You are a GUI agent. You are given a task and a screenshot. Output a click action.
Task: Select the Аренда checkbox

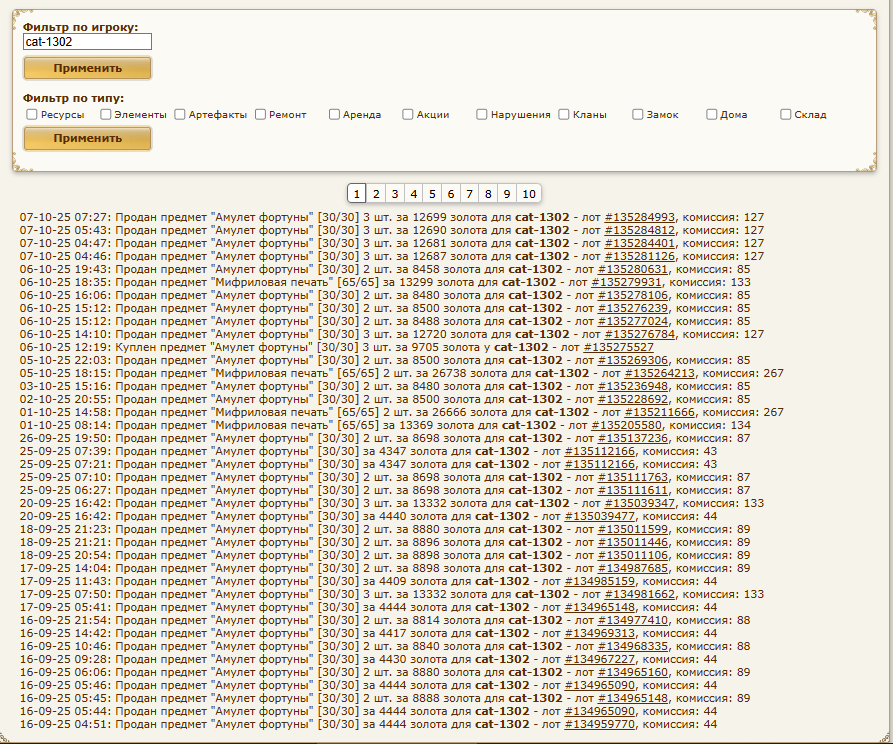point(335,115)
